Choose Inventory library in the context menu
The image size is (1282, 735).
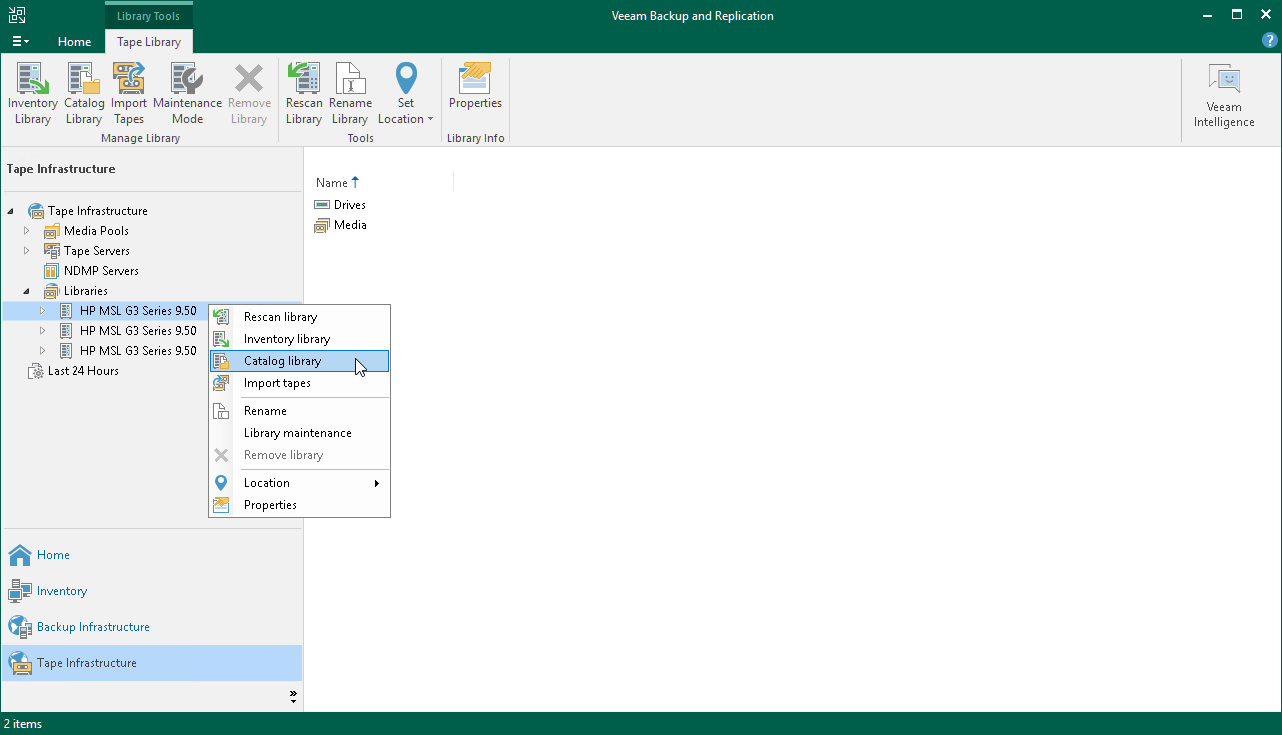299,339
